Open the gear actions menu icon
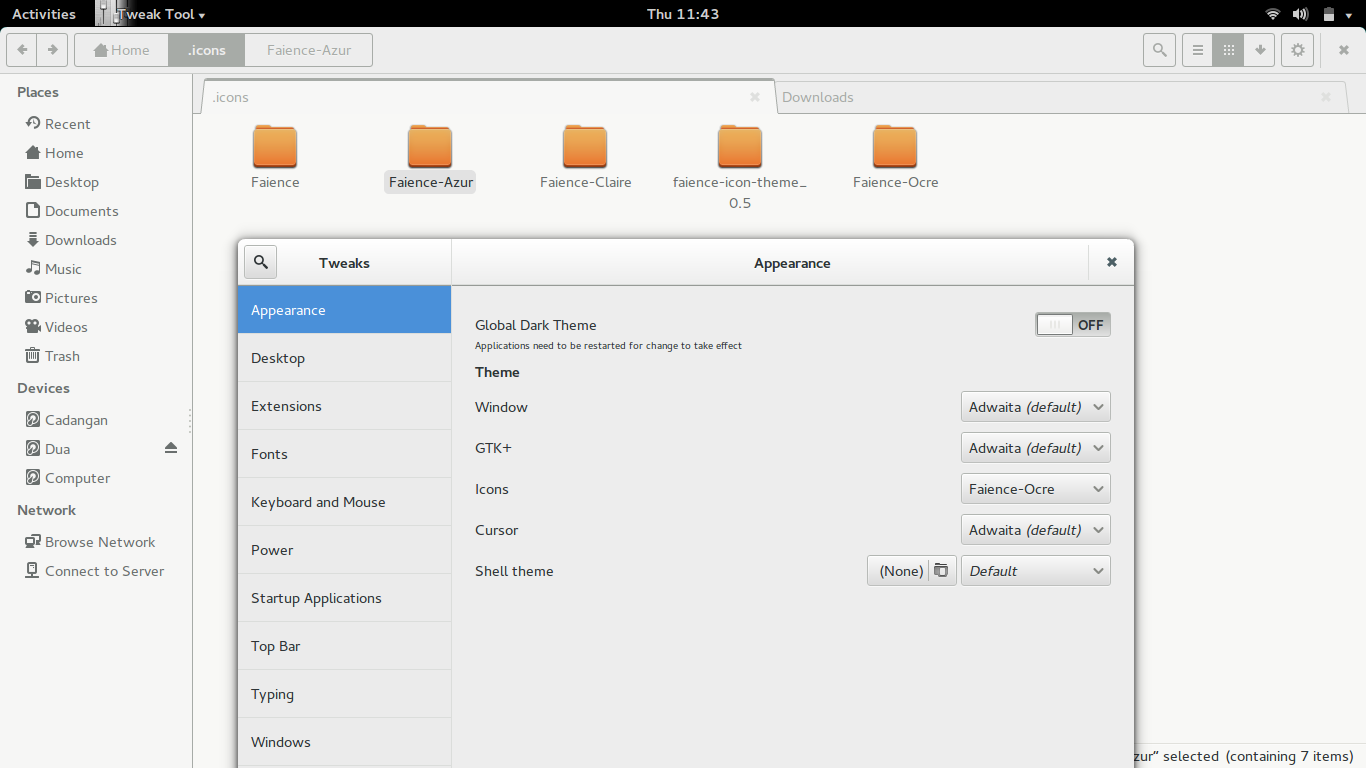Image resolution: width=1366 pixels, height=768 pixels. [x=1297, y=49]
